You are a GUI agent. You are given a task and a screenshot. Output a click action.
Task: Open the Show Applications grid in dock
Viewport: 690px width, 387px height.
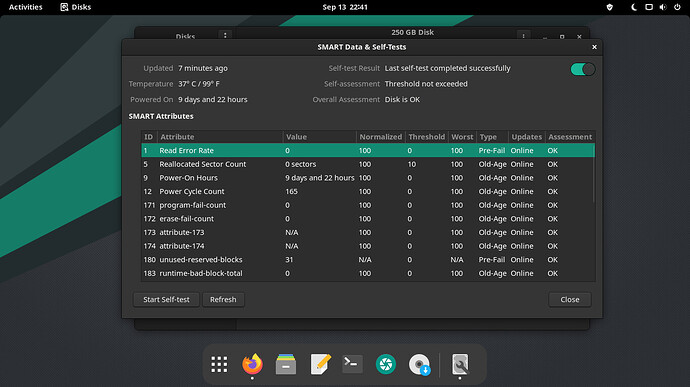219,364
